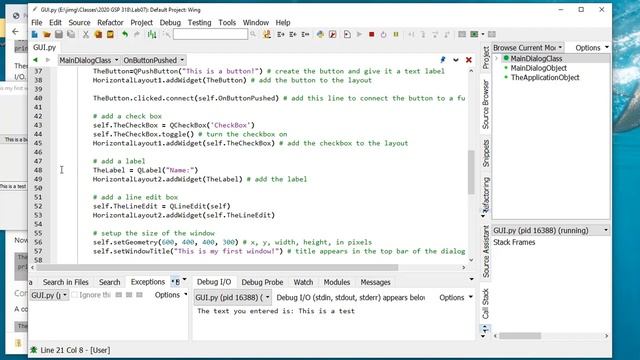Switch to the Search in Files tab

click(x=65, y=282)
